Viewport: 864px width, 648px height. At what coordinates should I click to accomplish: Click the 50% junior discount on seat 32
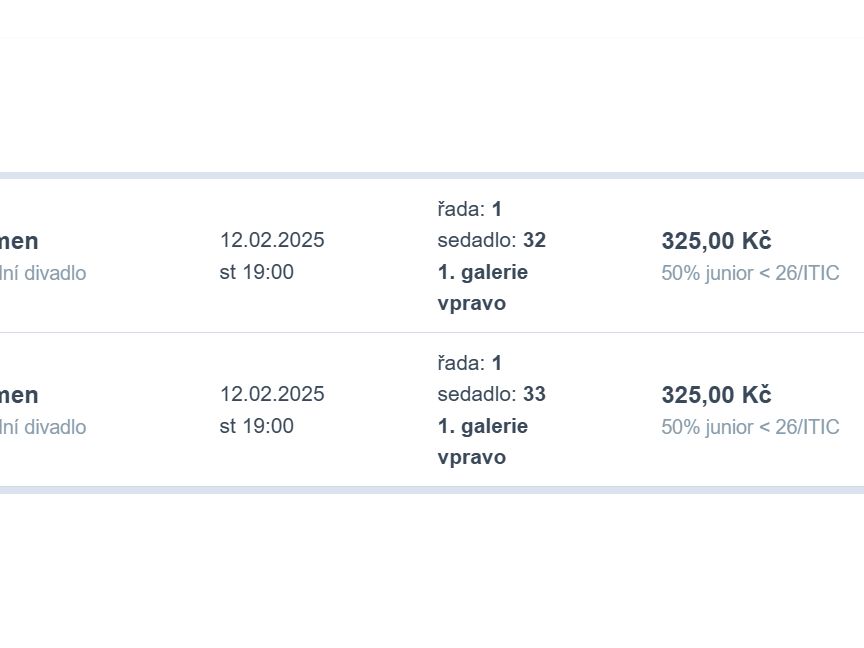point(750,273)
